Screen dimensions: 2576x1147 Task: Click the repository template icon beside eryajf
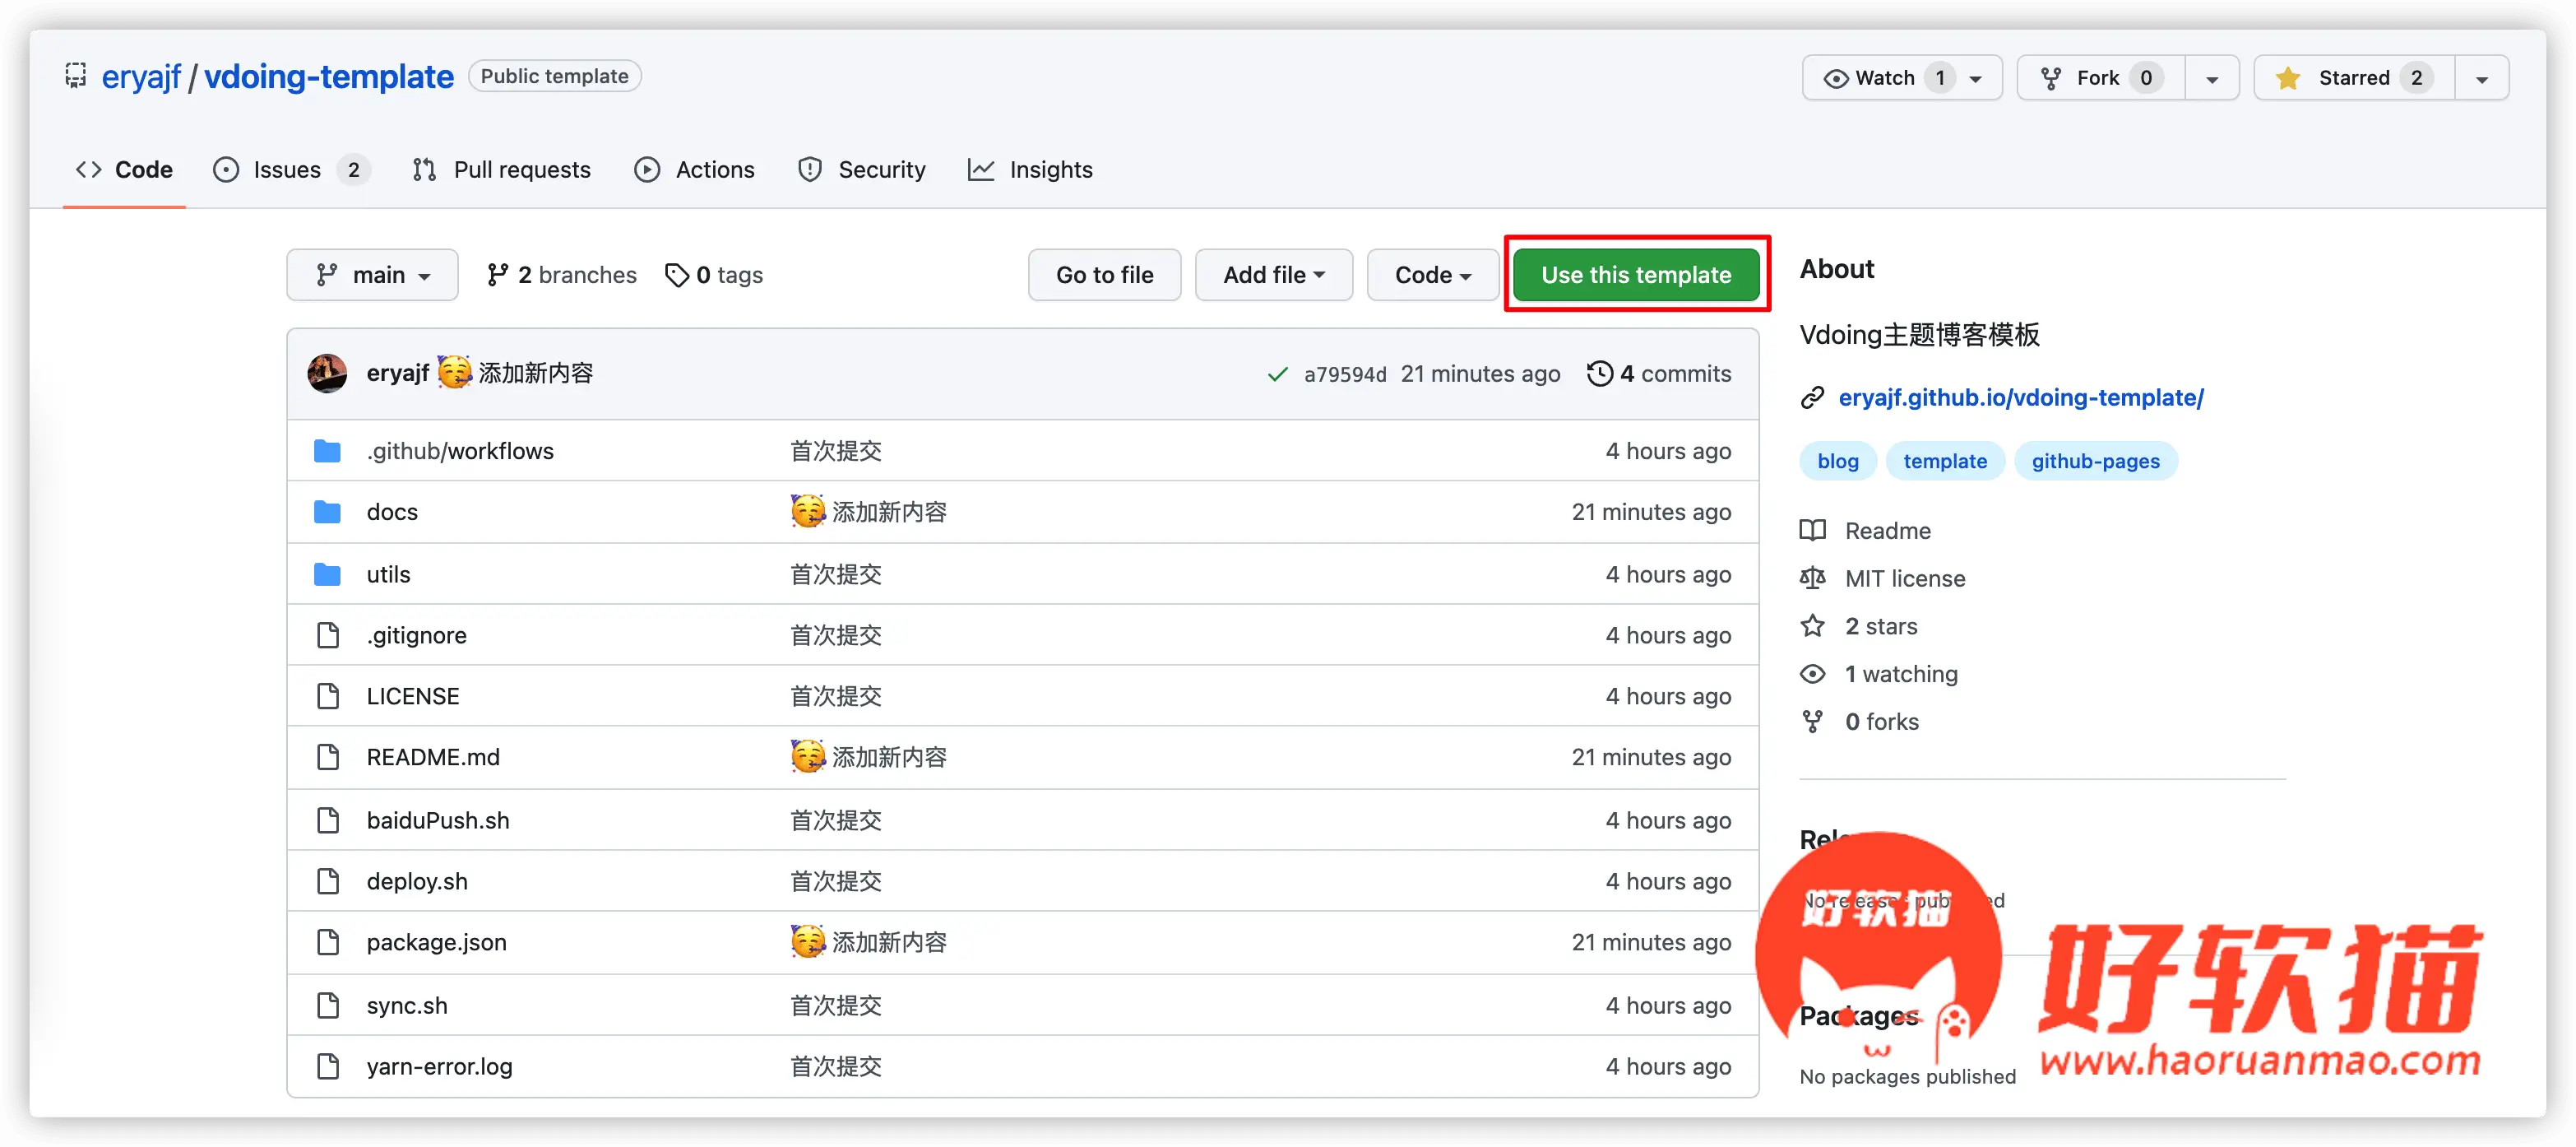point(76,76)
